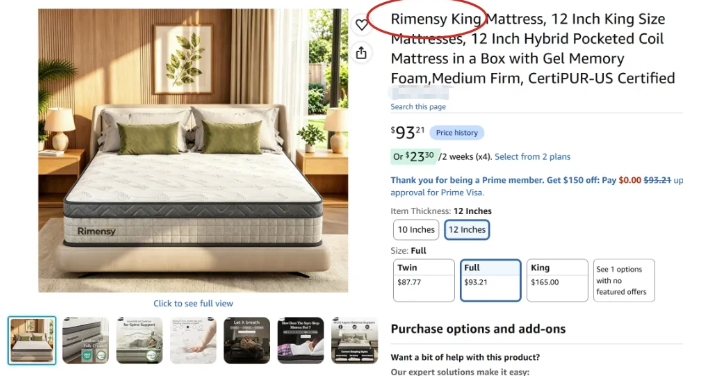Click the Search this page link
This screenshot has height=389, width=702.
click(418, 107)
